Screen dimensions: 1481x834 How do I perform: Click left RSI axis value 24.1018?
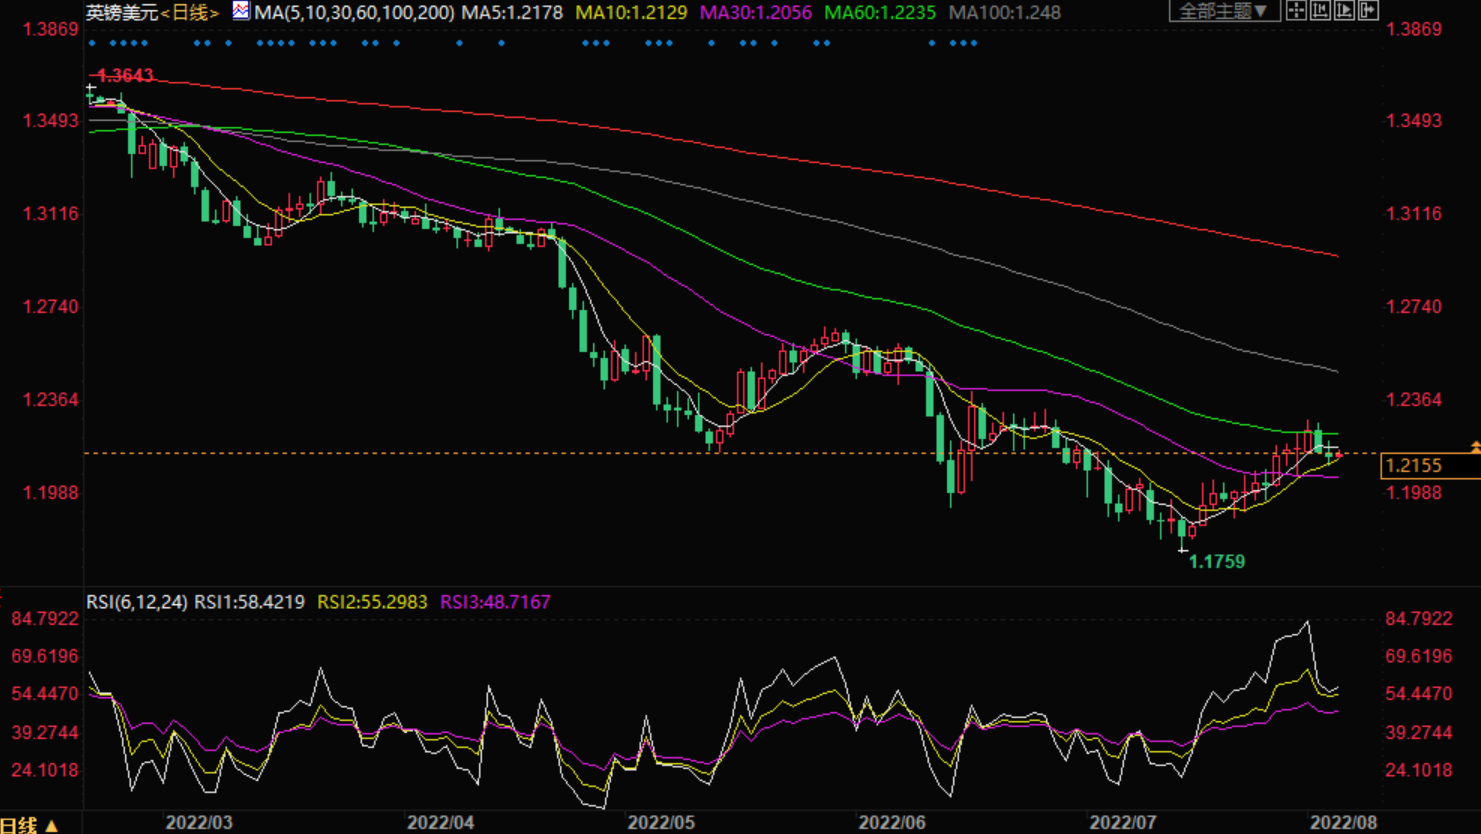pos(44,770)
